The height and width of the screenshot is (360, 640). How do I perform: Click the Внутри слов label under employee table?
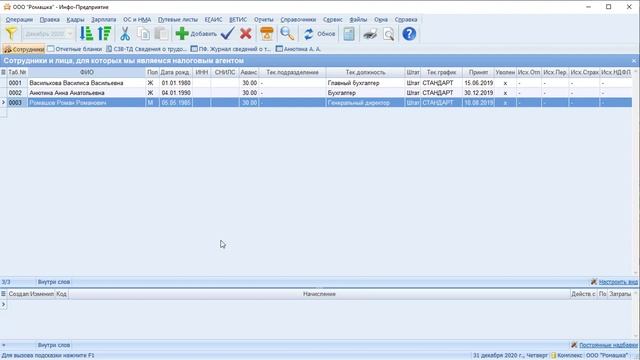click(x=54, y=282)
